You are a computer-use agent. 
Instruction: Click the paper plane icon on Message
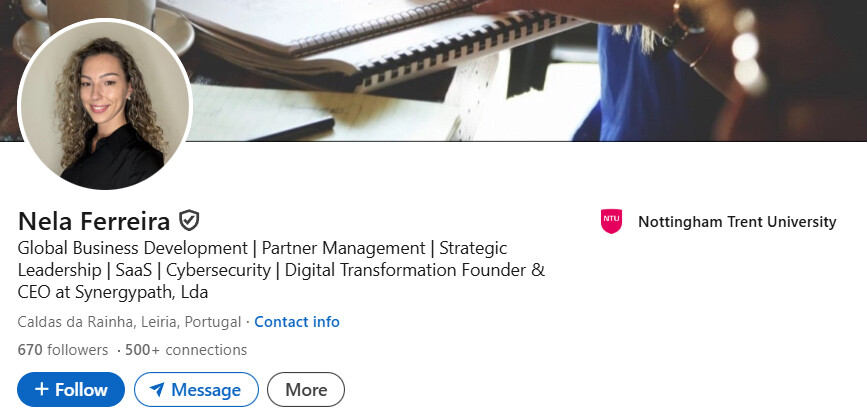coord(155,389)
